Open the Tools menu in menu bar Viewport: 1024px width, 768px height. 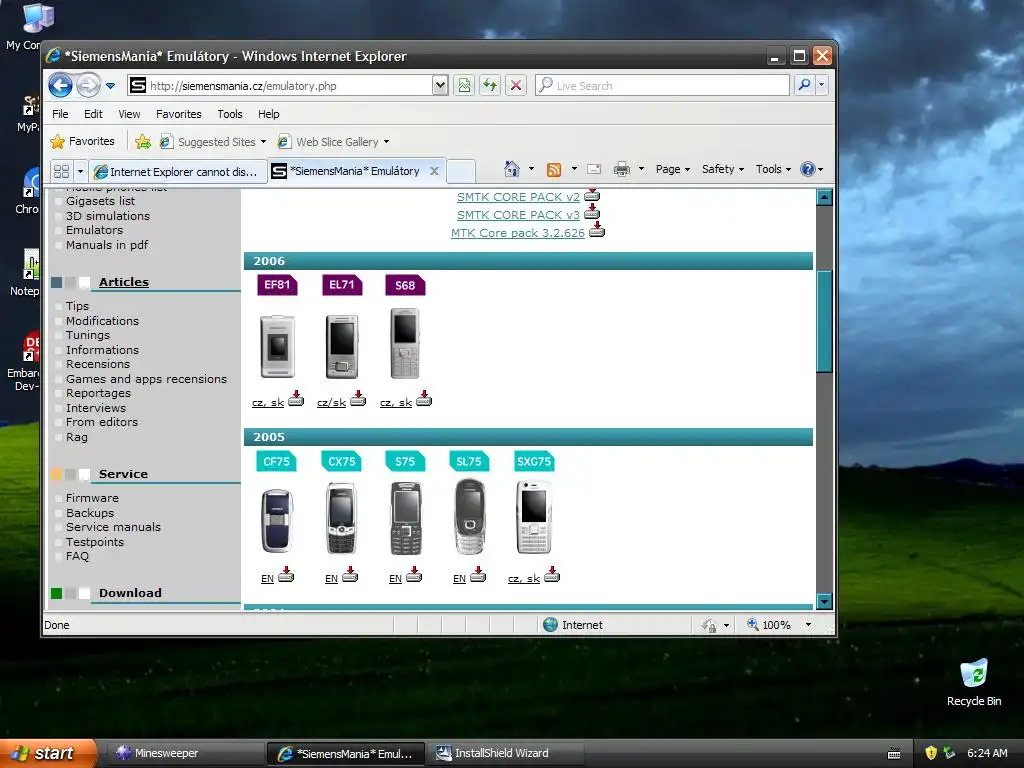pyautogui.click(x=230, y=114)
